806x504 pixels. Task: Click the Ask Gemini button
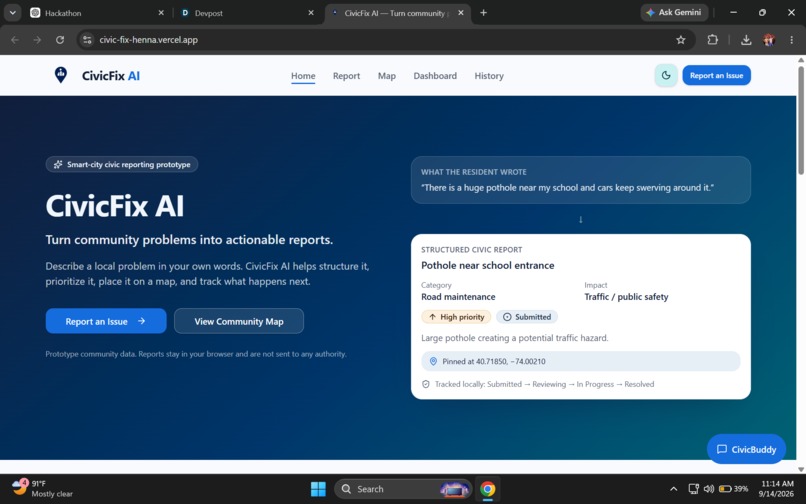click(x=673, y=12)
